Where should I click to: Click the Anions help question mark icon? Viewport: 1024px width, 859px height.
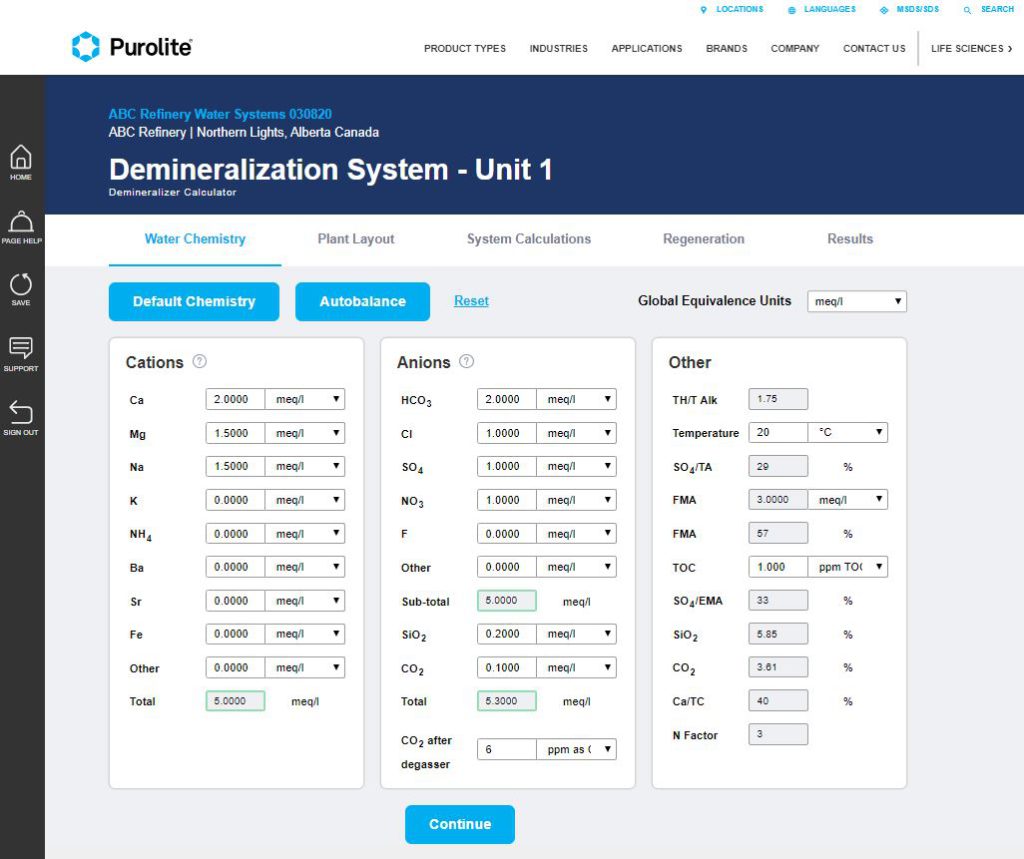[466, 362]
